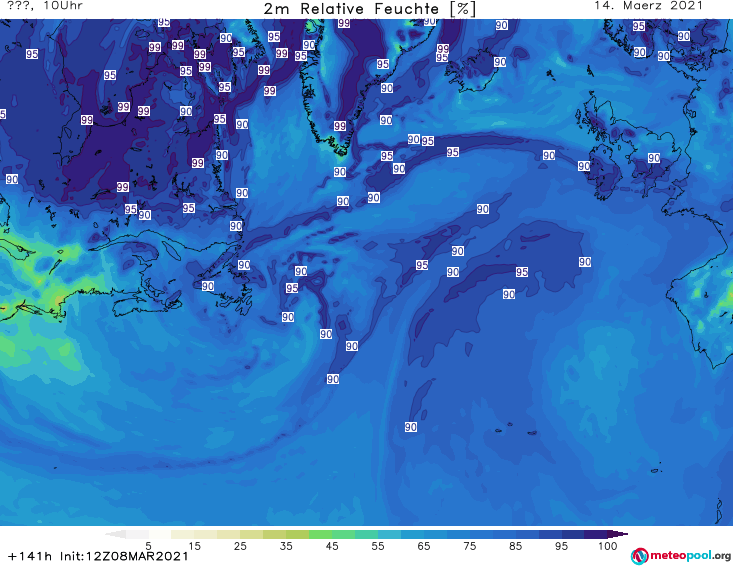The width and height of the screenshot is (733, 566).
Task: Click the '???, 10Uhr' time label
Action: click(x=45, y=6)
